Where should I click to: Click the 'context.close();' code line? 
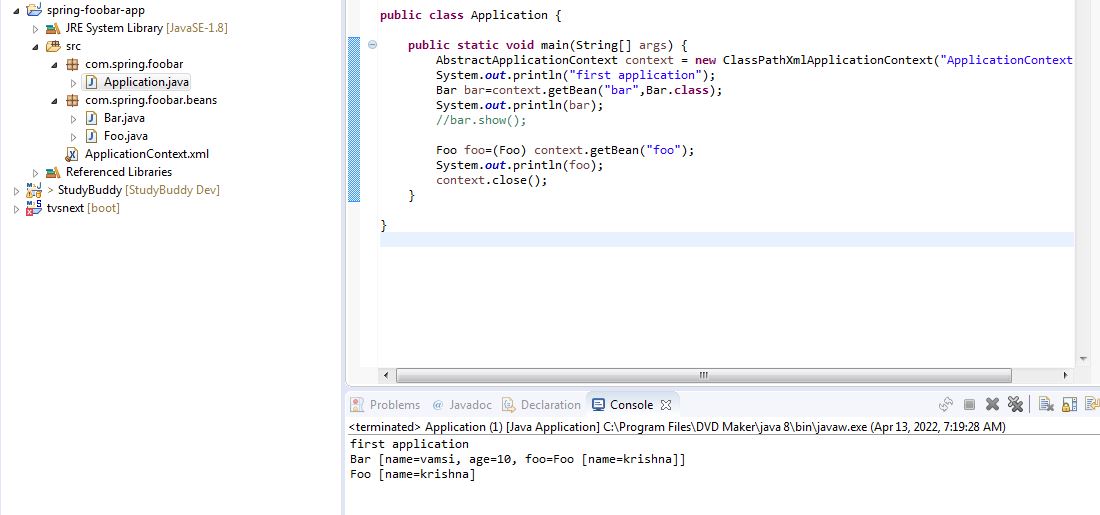click(x=491, y=180)
